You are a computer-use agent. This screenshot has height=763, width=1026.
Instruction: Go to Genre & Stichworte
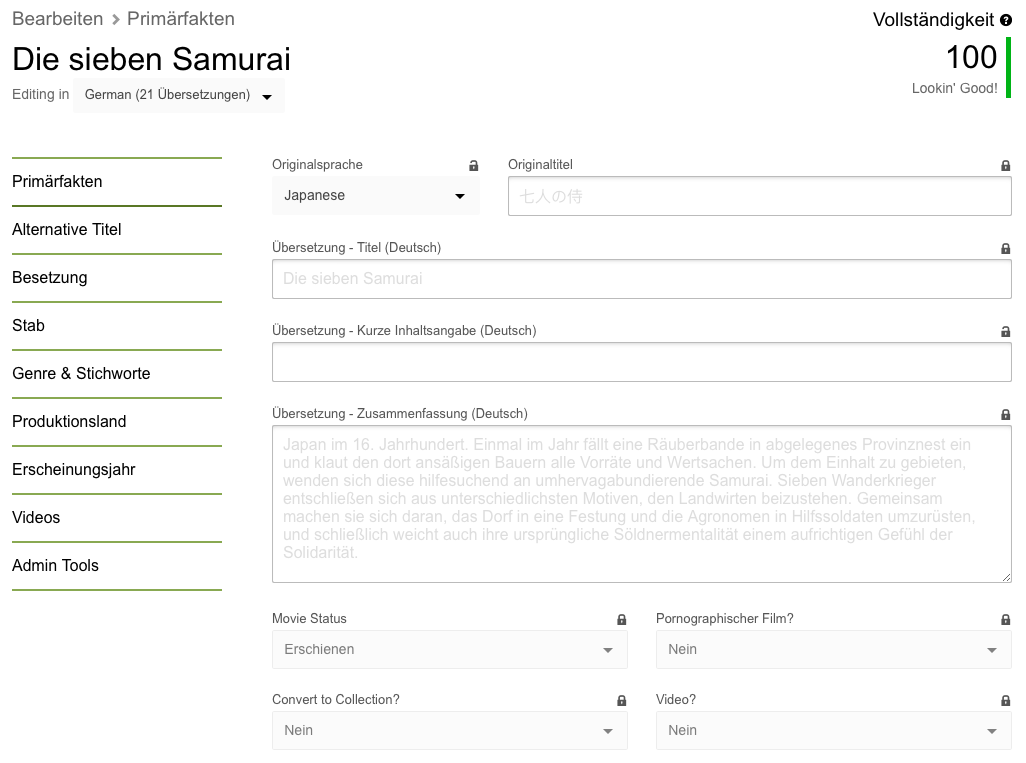click(116, 374)
